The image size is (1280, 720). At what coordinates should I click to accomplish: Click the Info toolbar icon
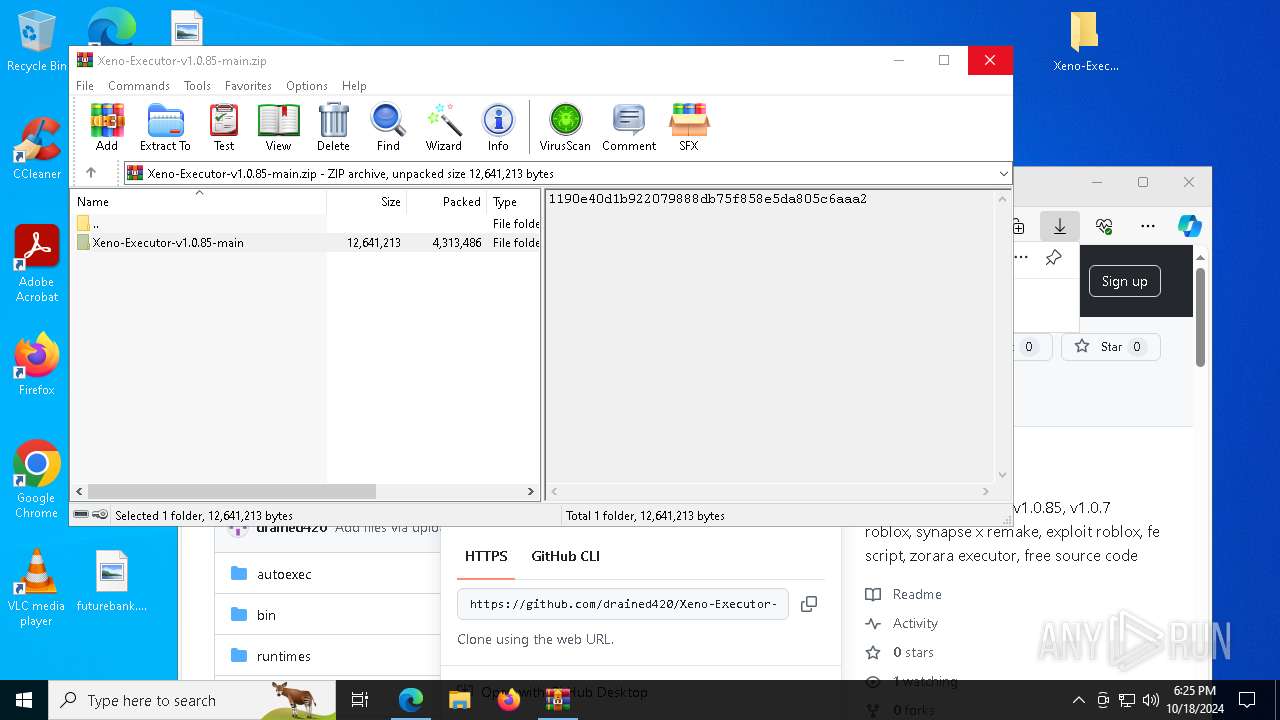[498, 127]
